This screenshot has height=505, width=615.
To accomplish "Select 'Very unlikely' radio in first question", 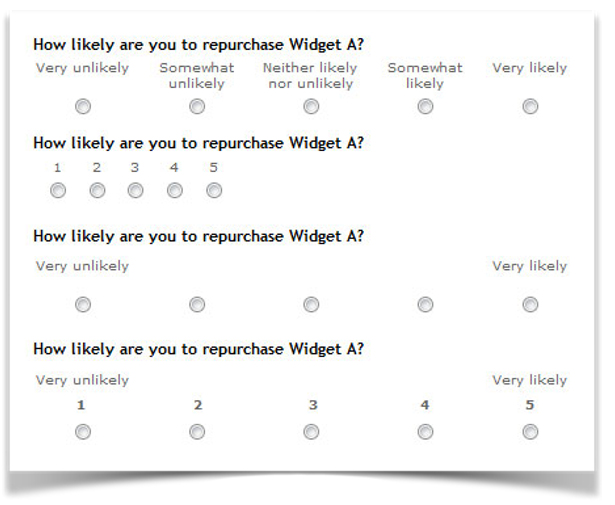I will pos(83,107).
